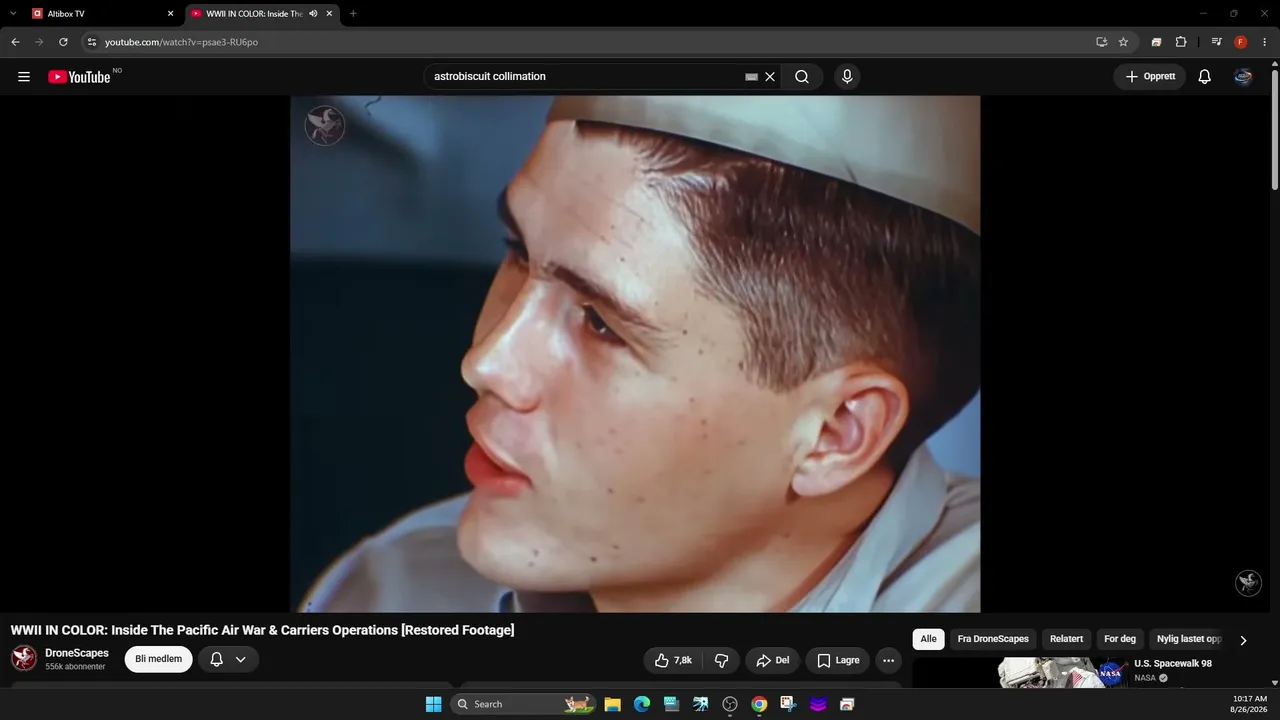Close the WWII IN COLOR tab
The width and height of the screenshot is (1280, 720).
coord(329,14)
